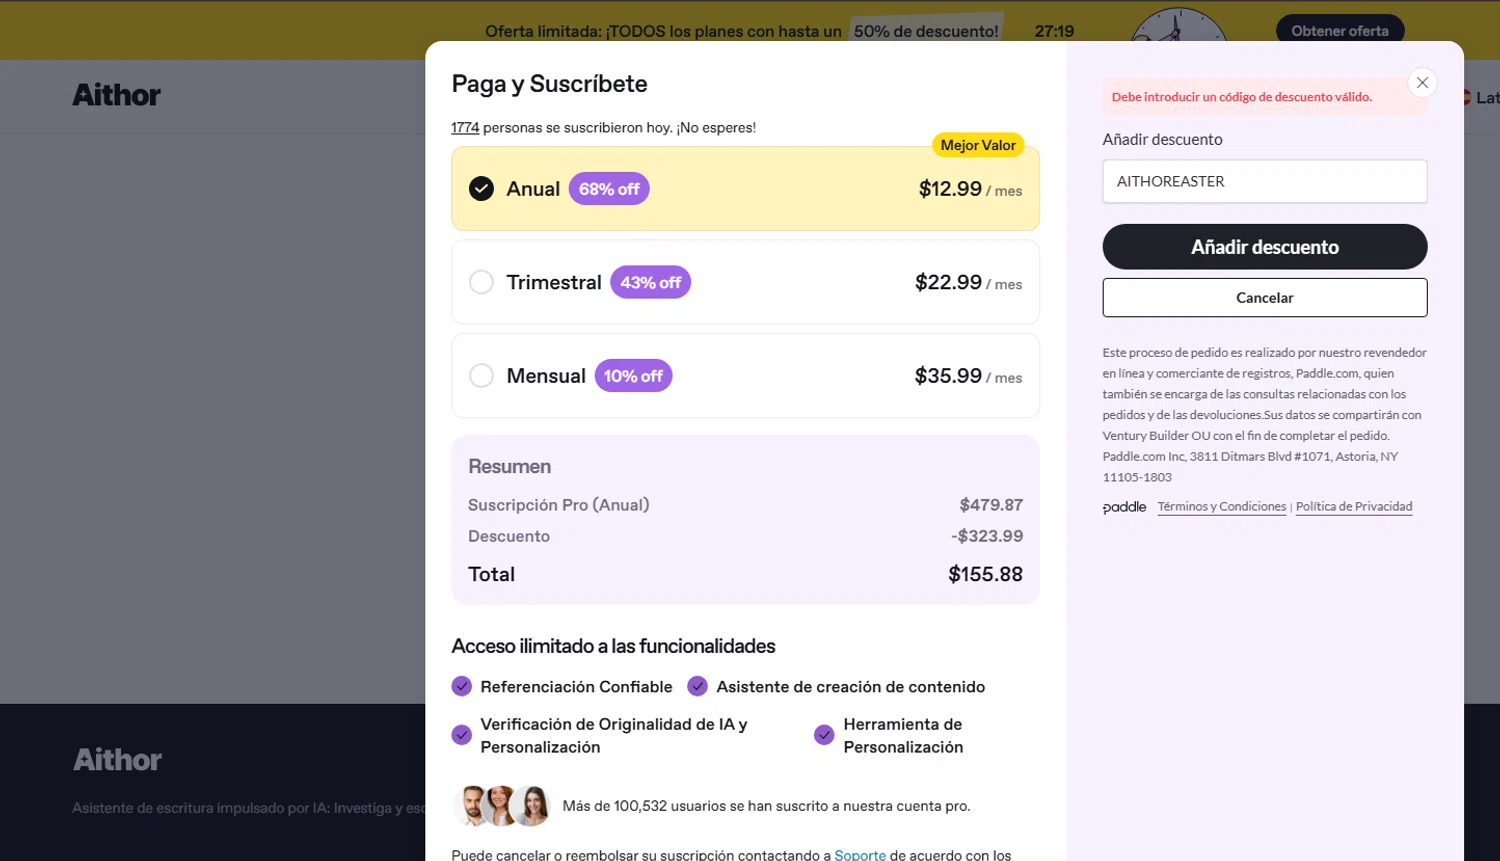Click the Paga y Suscríbete heading
Viewport: 1500px width, 861px height.
click(549, 84)
